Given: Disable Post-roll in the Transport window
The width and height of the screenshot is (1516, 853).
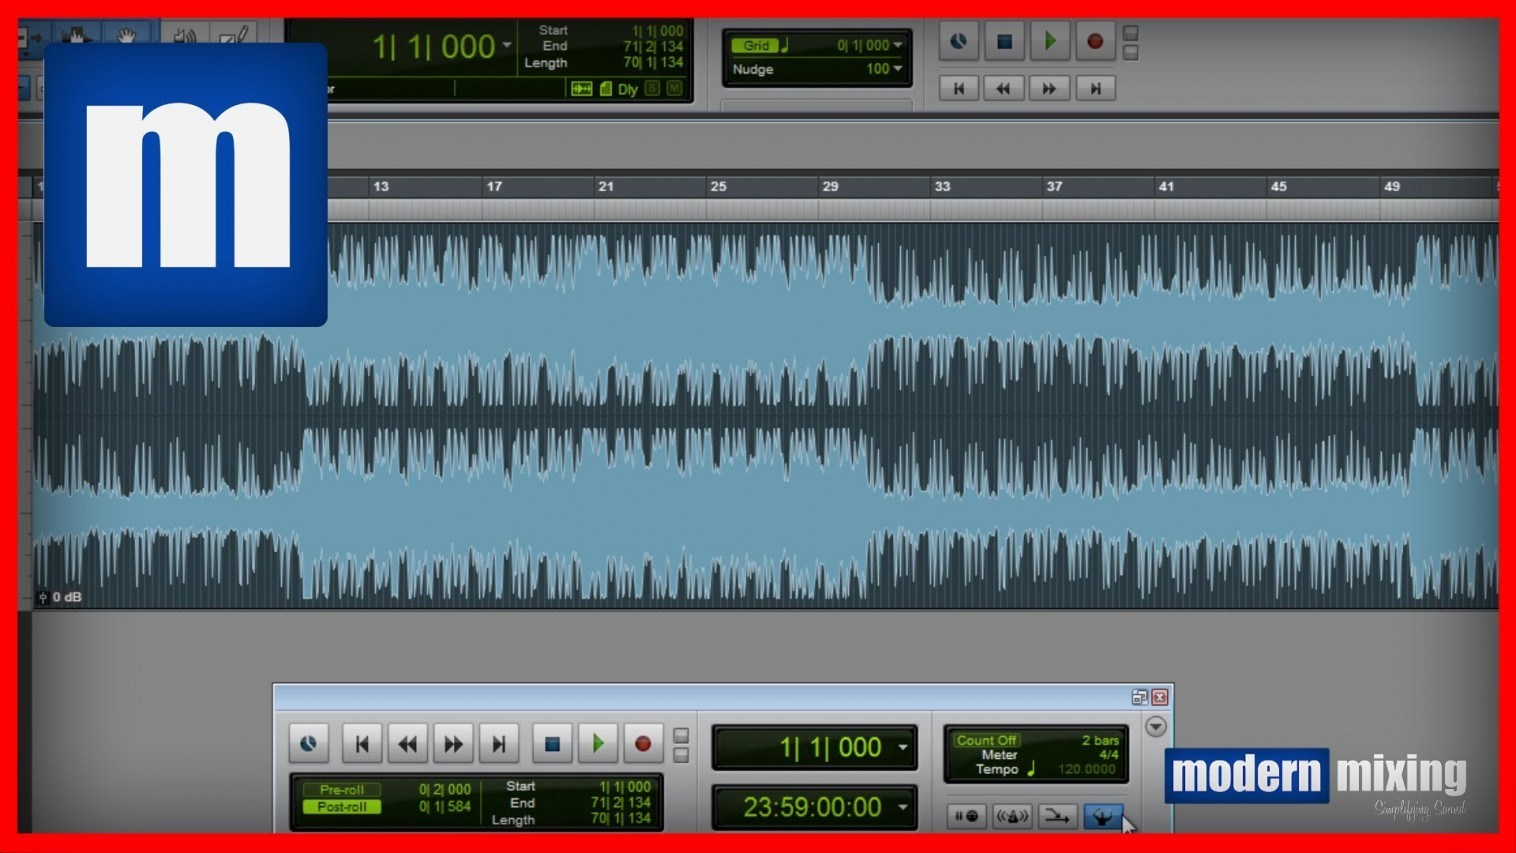Looking at the screenshot, I should (x=342, y=806).
